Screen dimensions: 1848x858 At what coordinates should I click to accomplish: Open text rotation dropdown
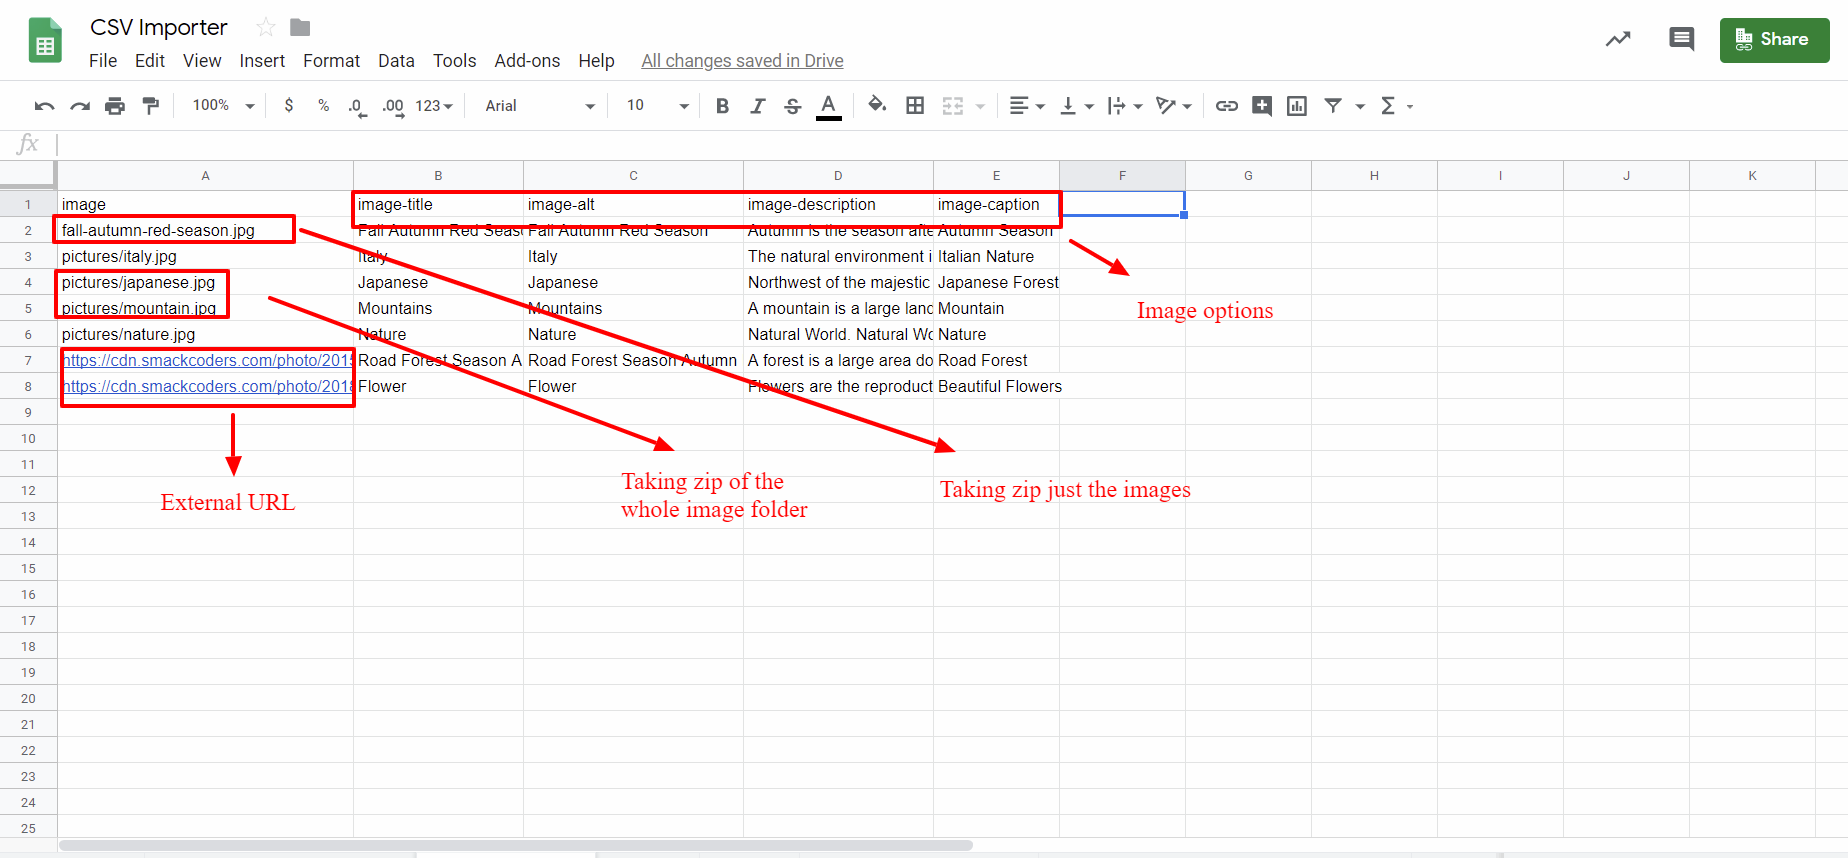coord(1174,106)
